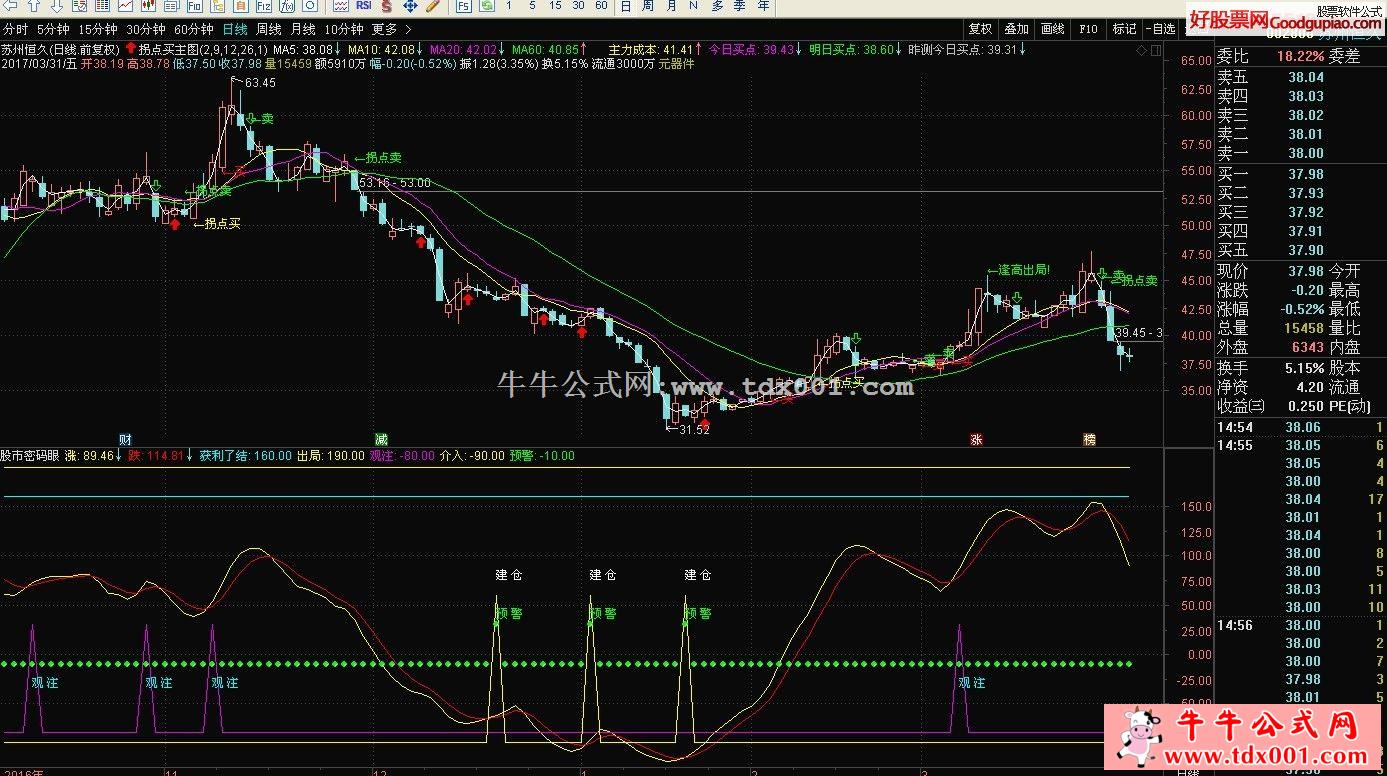Open the F10 company info toolbar icon
The width and height of the screenshot is (1387, 776).
[x=194, y=6]
